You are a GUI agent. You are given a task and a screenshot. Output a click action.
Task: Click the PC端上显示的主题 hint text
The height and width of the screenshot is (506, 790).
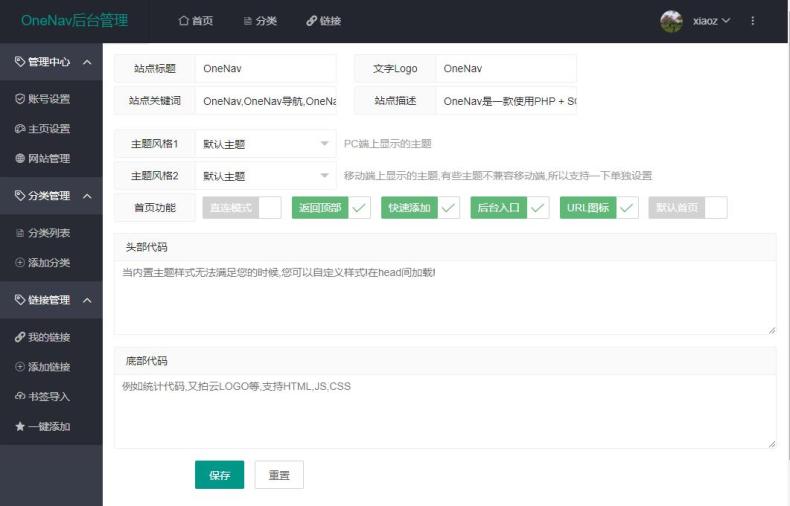click(387, 144)
